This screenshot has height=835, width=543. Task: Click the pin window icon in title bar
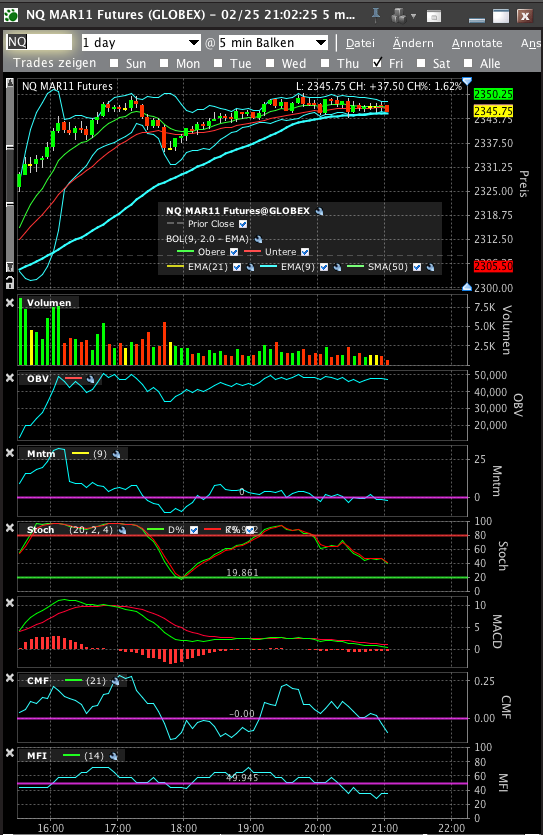(x=376, y=15)
